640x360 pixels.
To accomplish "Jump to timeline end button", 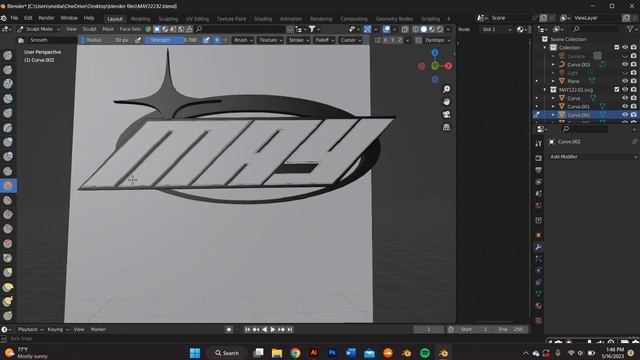I will (290, 329).
